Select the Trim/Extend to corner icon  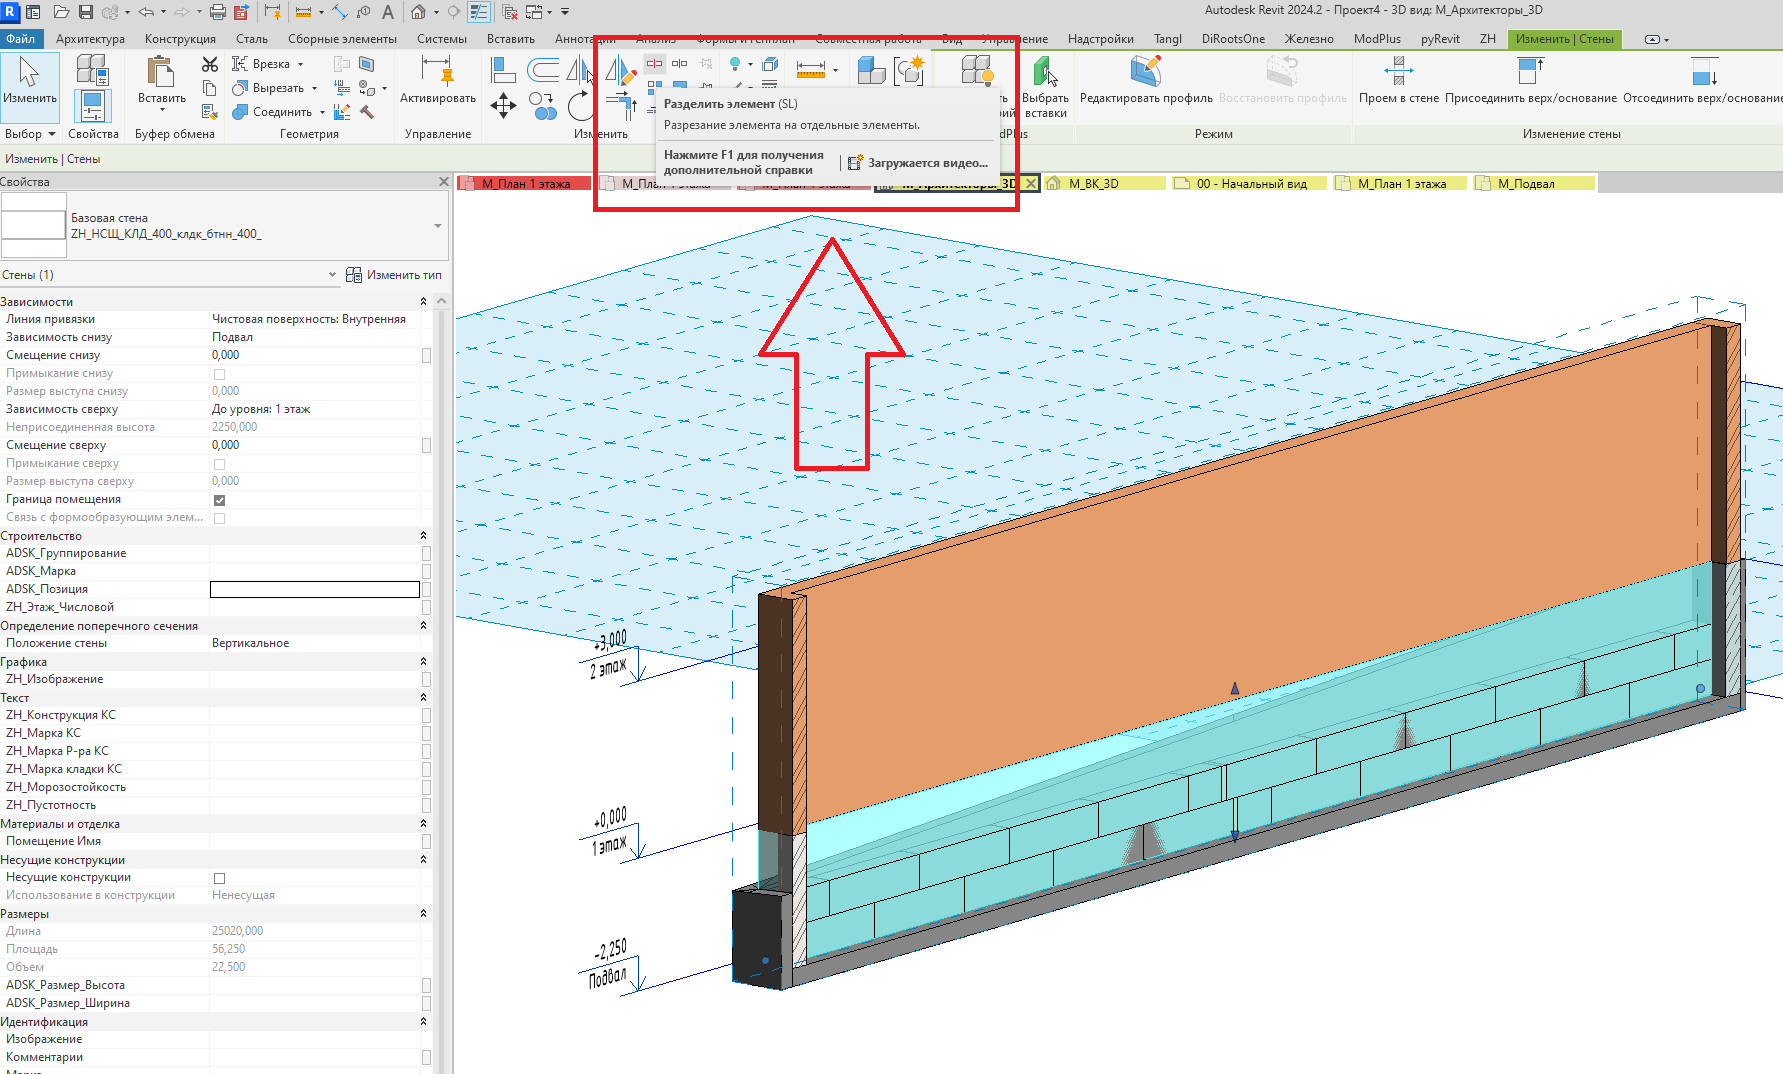(x=621, y=105)
